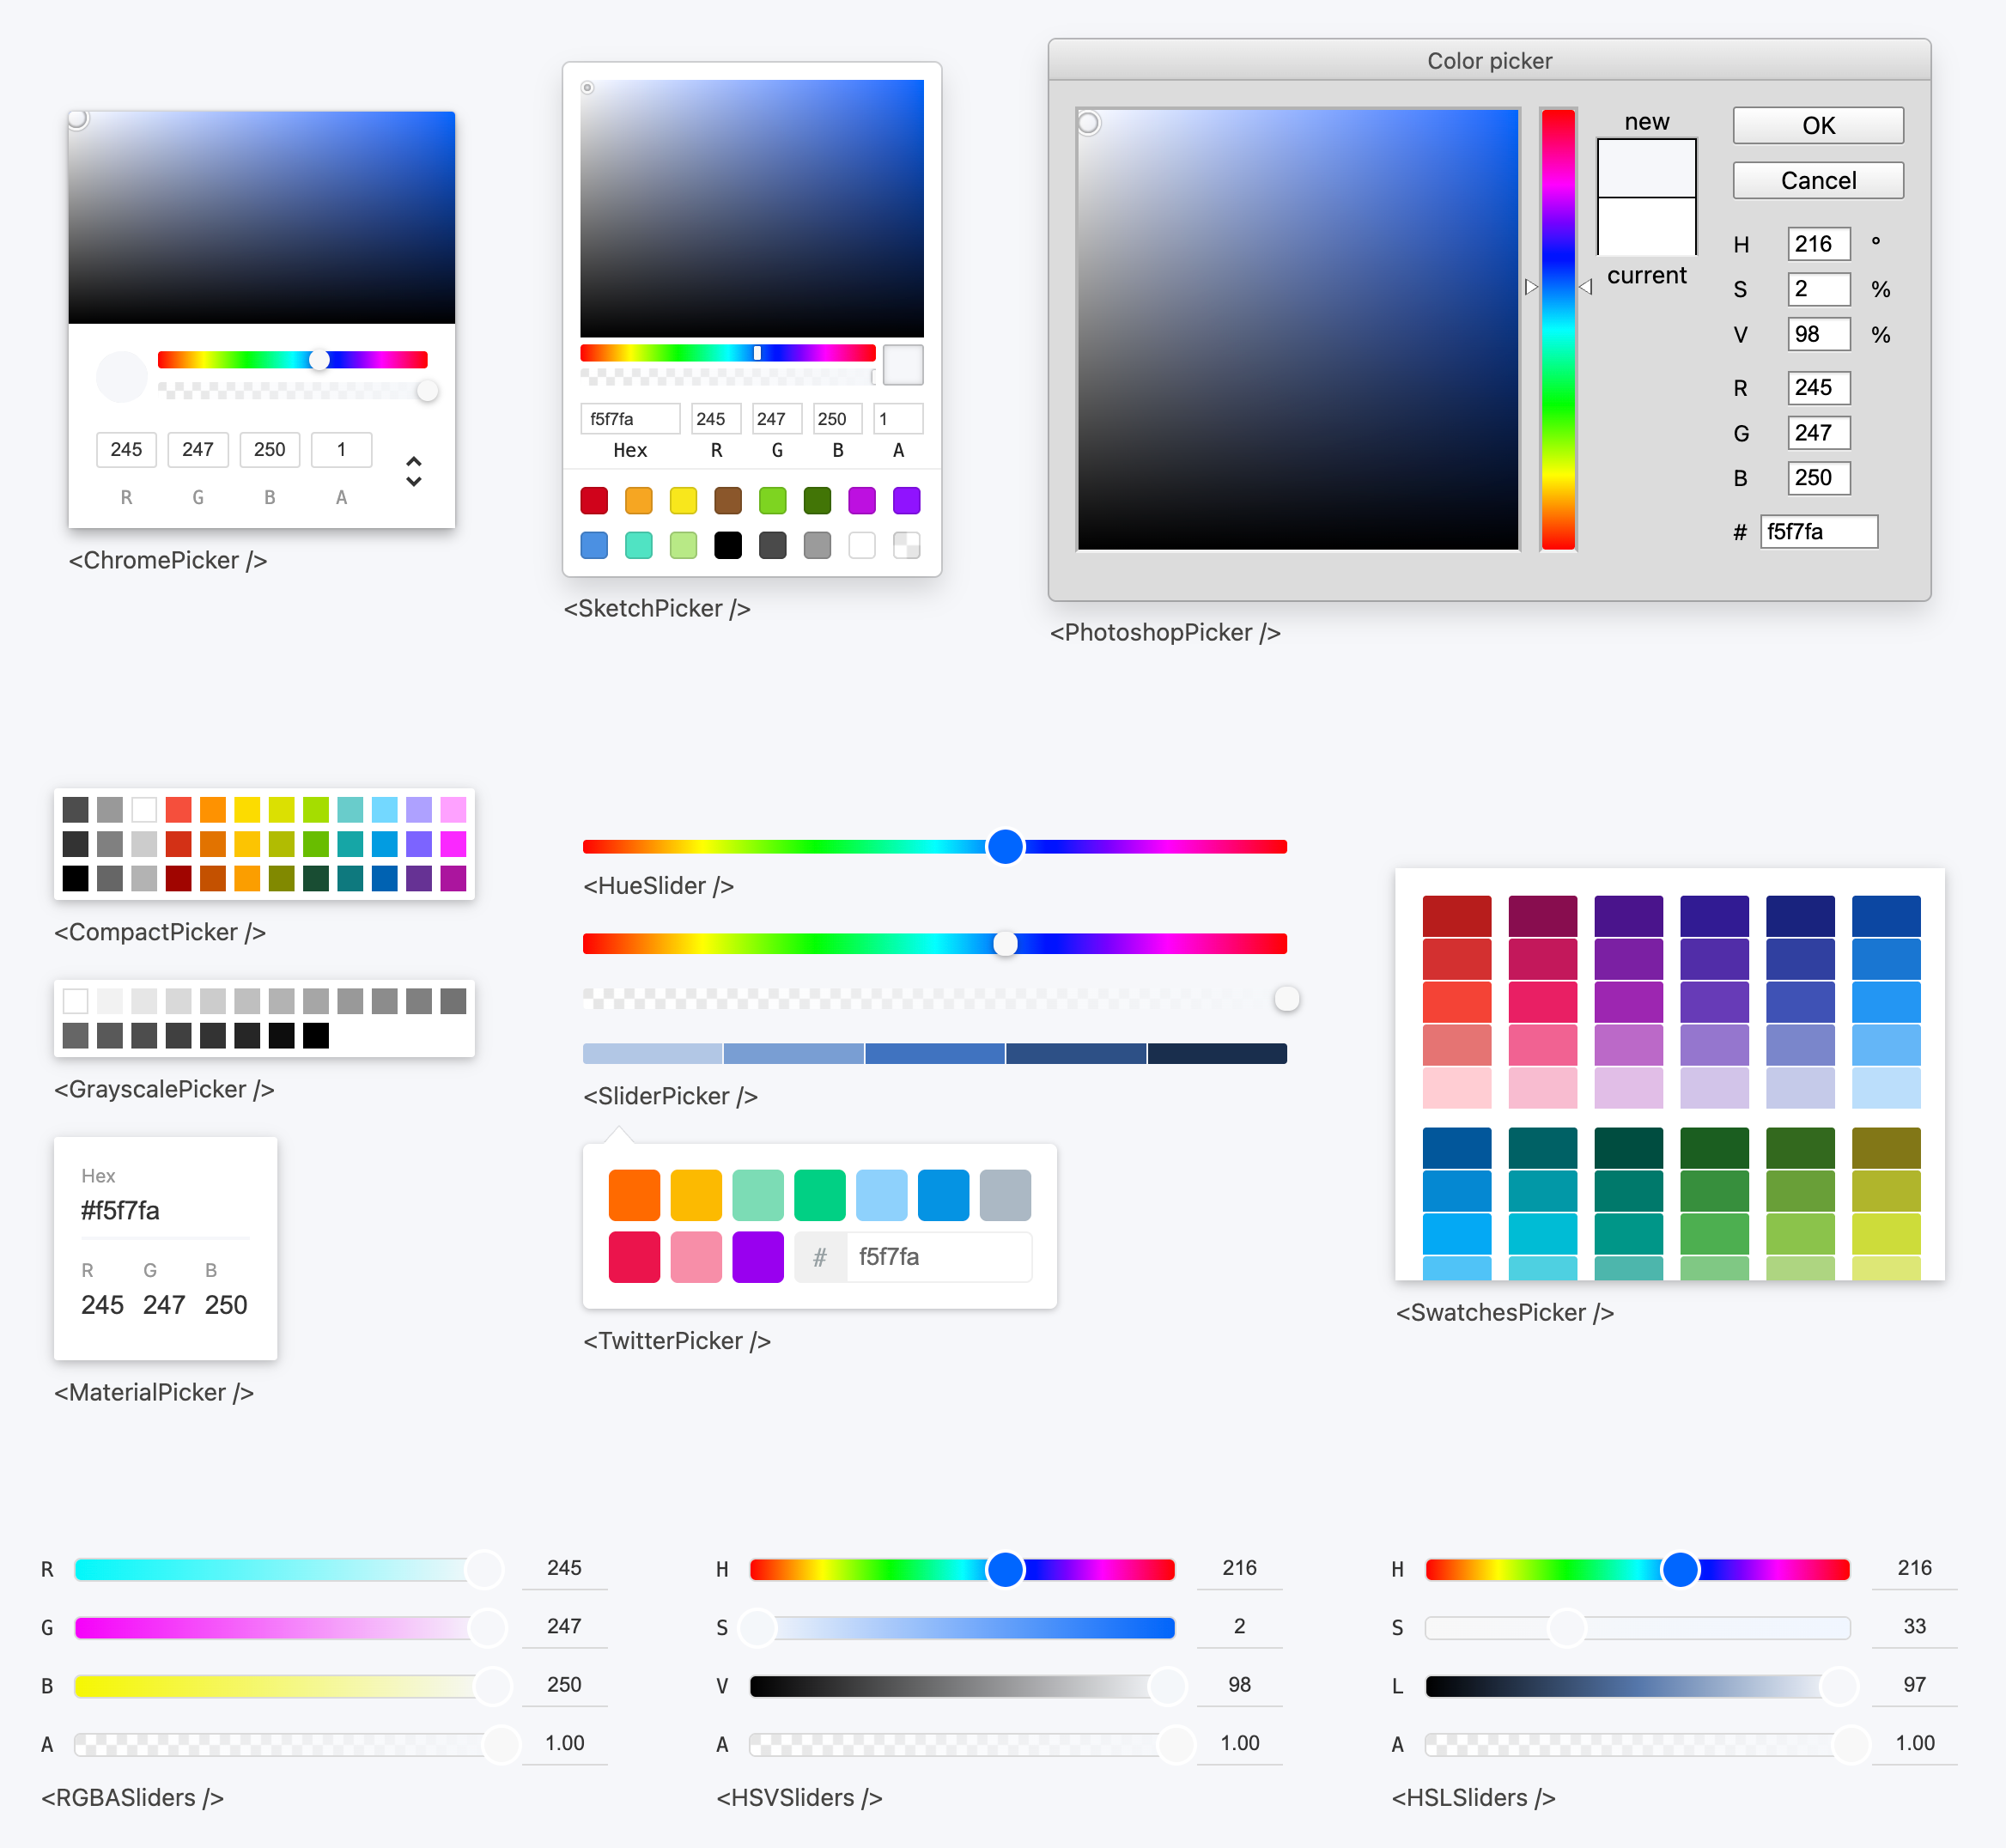Toggle ChromePicker color mode arrows
Viewport: 2006px width, 1848px height.
(x=413, y=471)
